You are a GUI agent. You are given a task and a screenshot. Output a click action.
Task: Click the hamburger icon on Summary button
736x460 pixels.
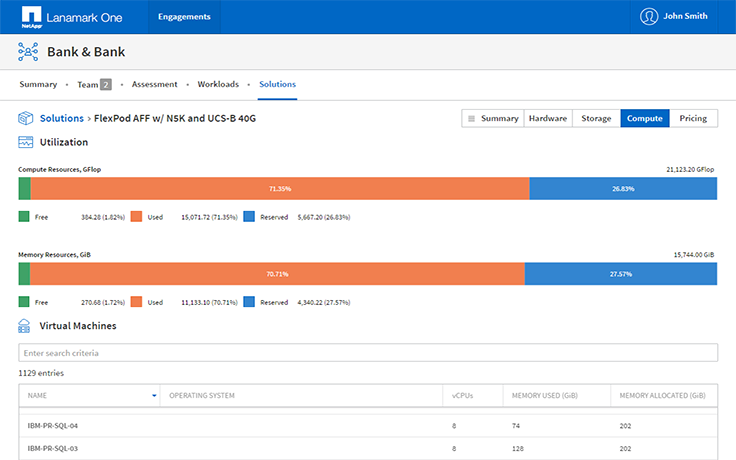471,118
